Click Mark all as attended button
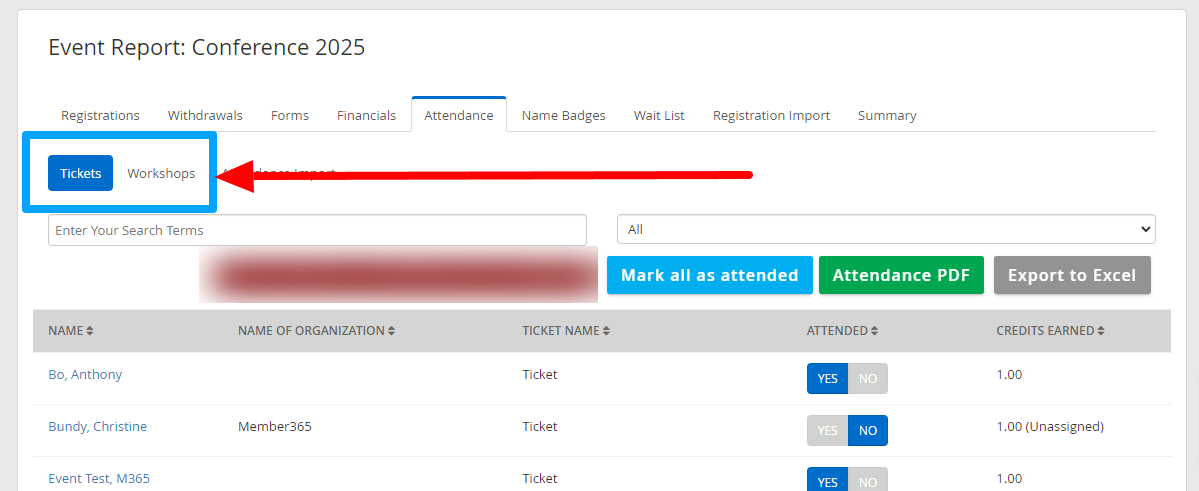 coord(709,275)
